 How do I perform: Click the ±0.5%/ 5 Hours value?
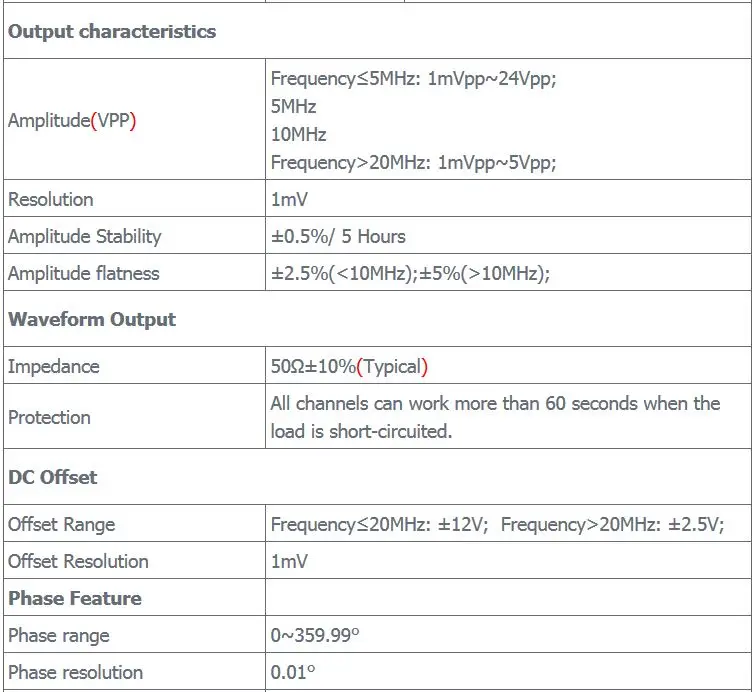338,236
